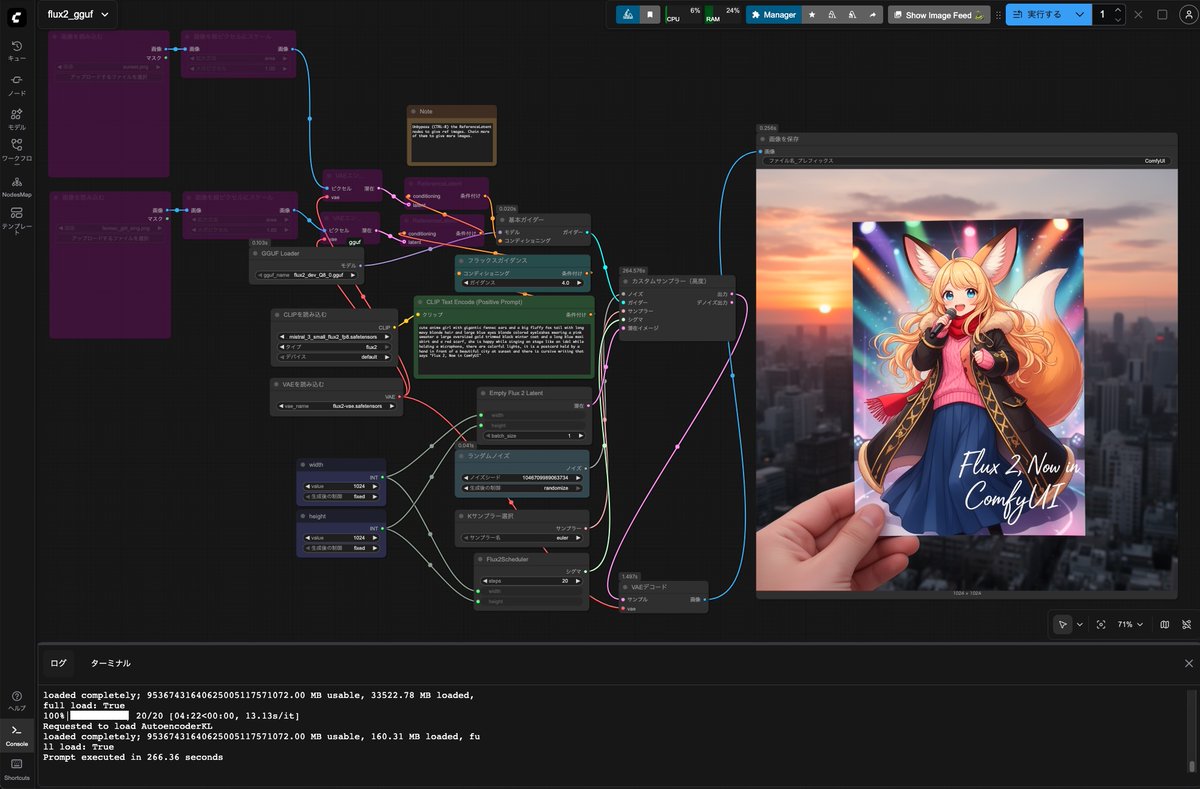This screenshot has width=1200, height=789.
Task: Close the bottom log panel
Action: click(1188, 663)
